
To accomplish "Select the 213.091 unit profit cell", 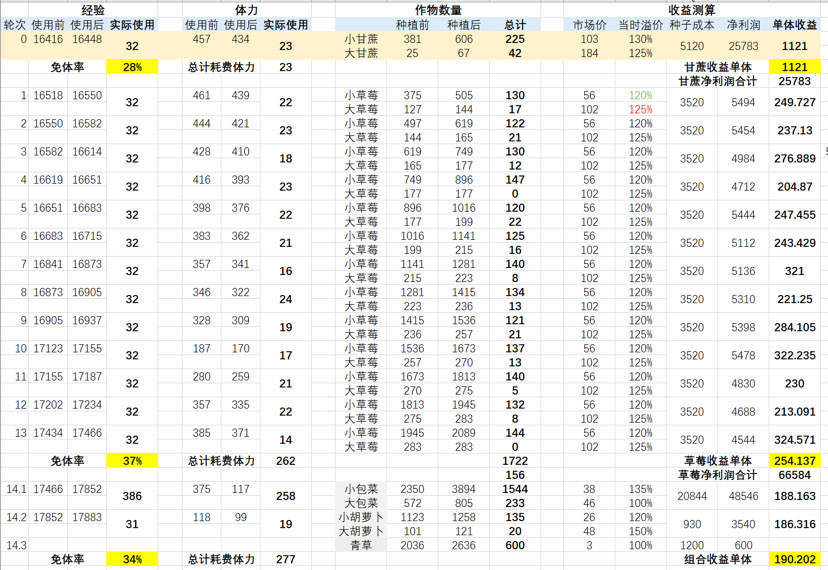I will click(795, 412).
